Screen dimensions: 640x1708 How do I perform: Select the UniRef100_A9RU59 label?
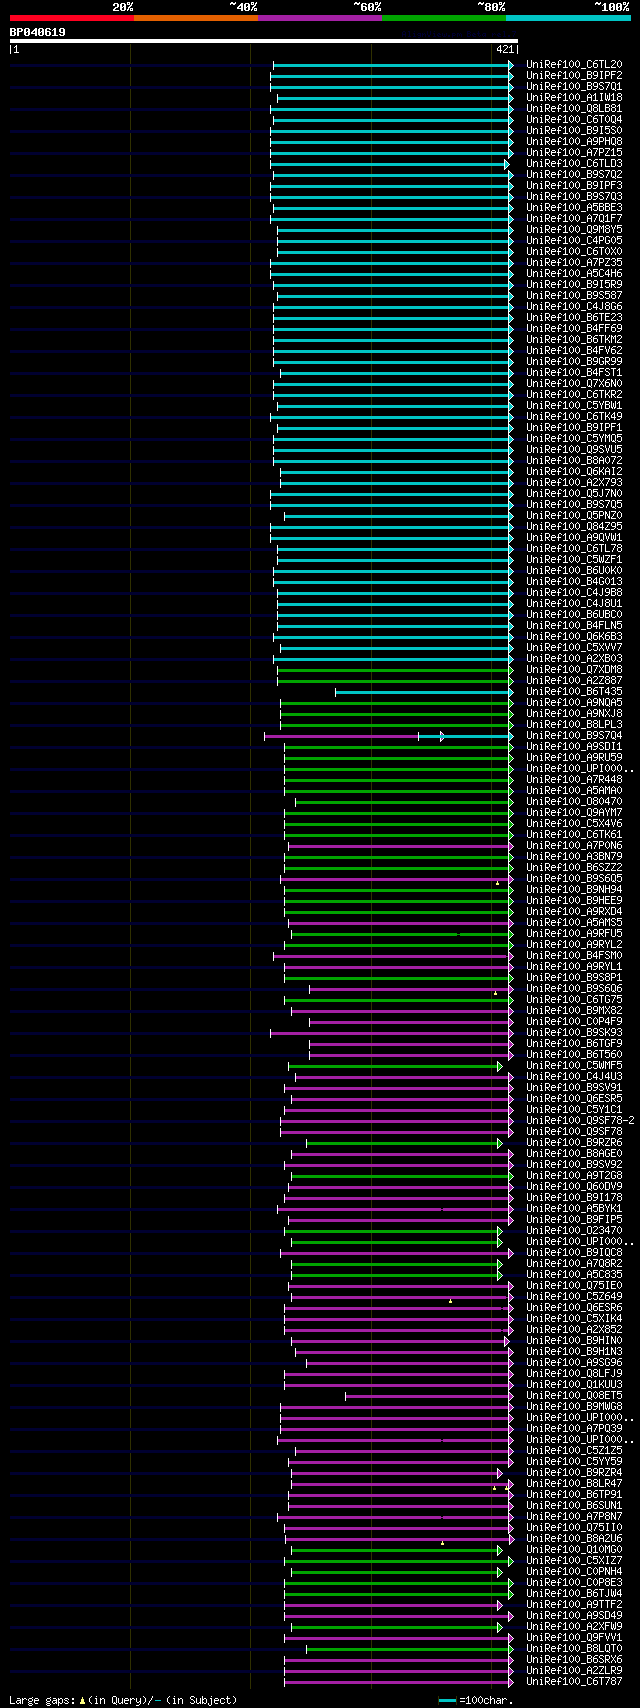[x=574, y=758]
